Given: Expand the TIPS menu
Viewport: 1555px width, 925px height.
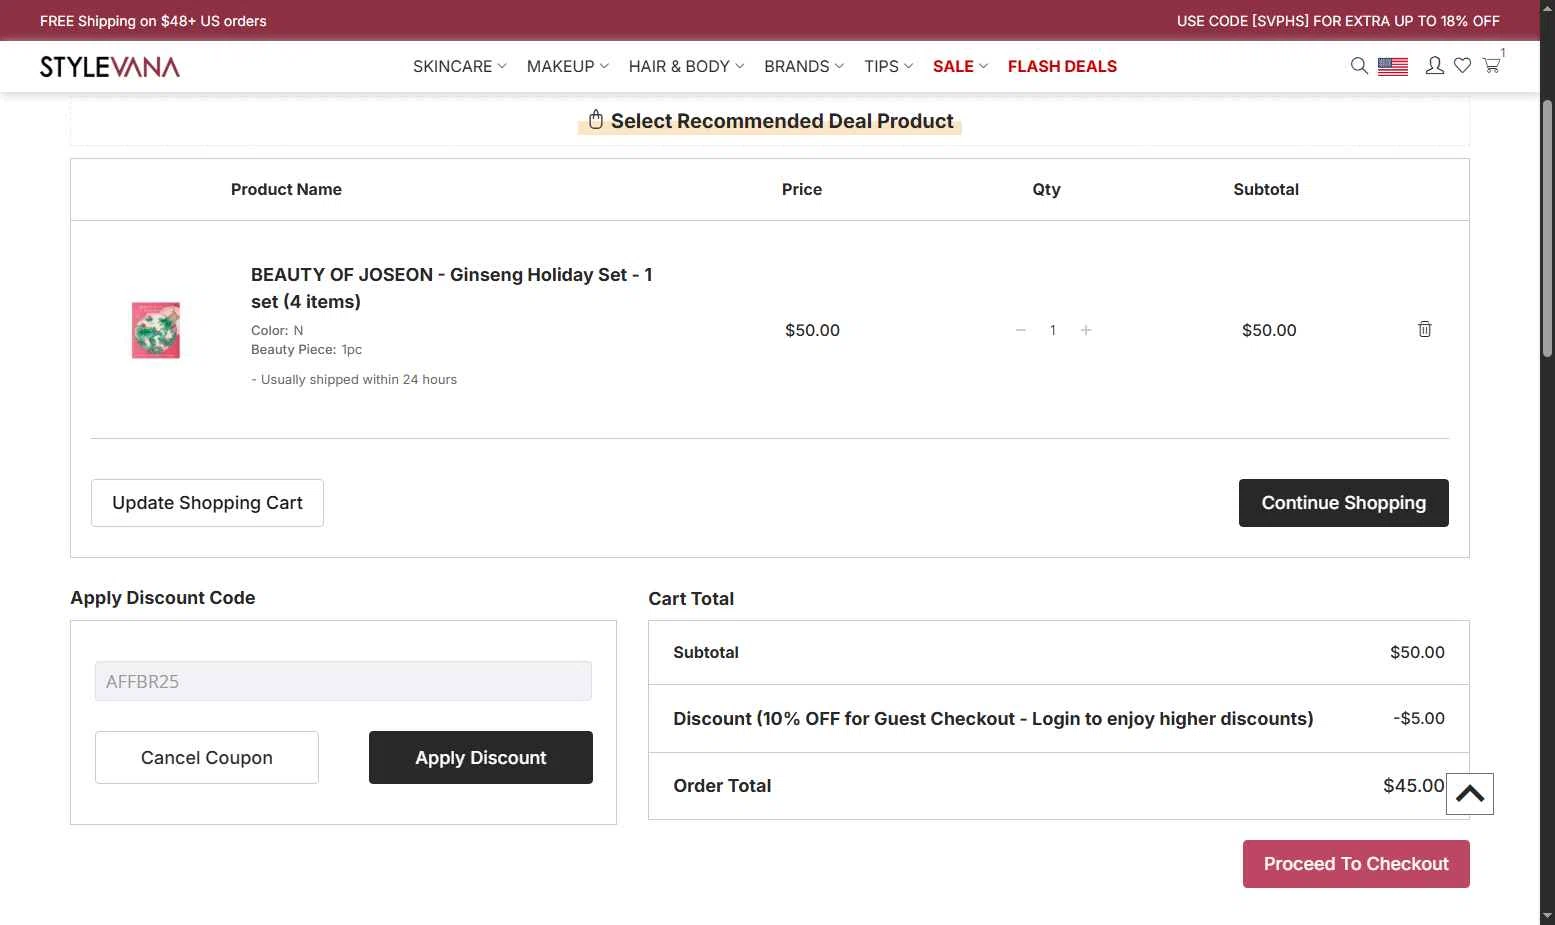Looking at the screenshot, I should [x=889, y=66].
